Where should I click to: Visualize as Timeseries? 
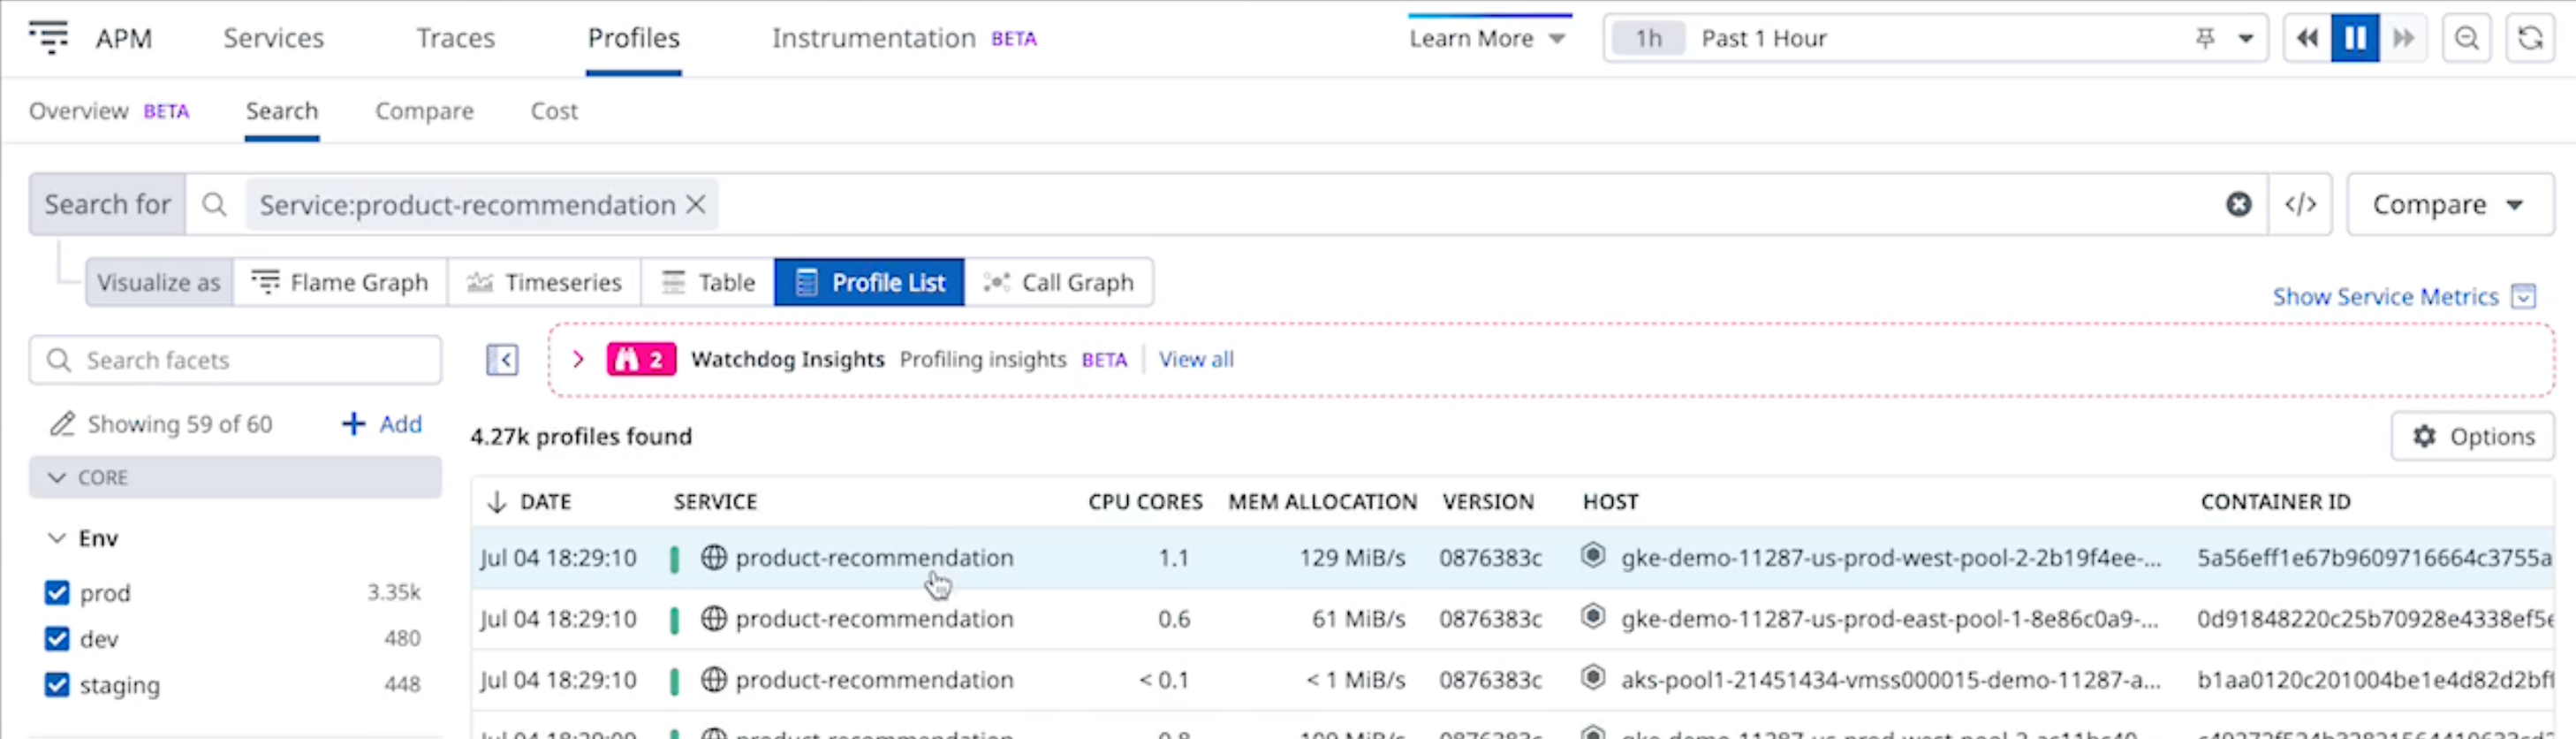(x=544, y=282)
